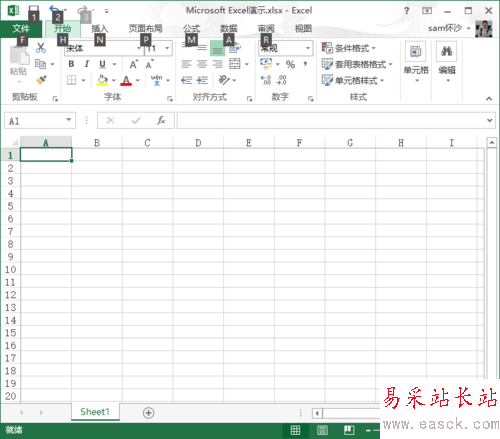
Task: Open the Cells (单元格) group button
Action: click(416, 62)
